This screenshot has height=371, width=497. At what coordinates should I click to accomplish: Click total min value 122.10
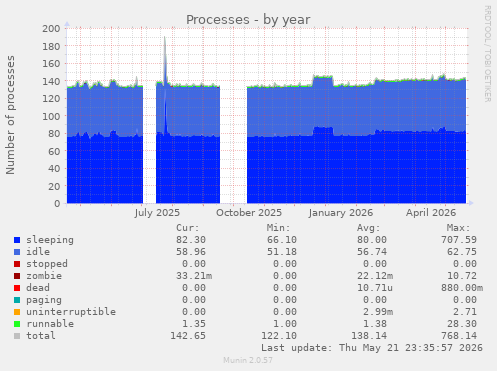pos(279,336)
